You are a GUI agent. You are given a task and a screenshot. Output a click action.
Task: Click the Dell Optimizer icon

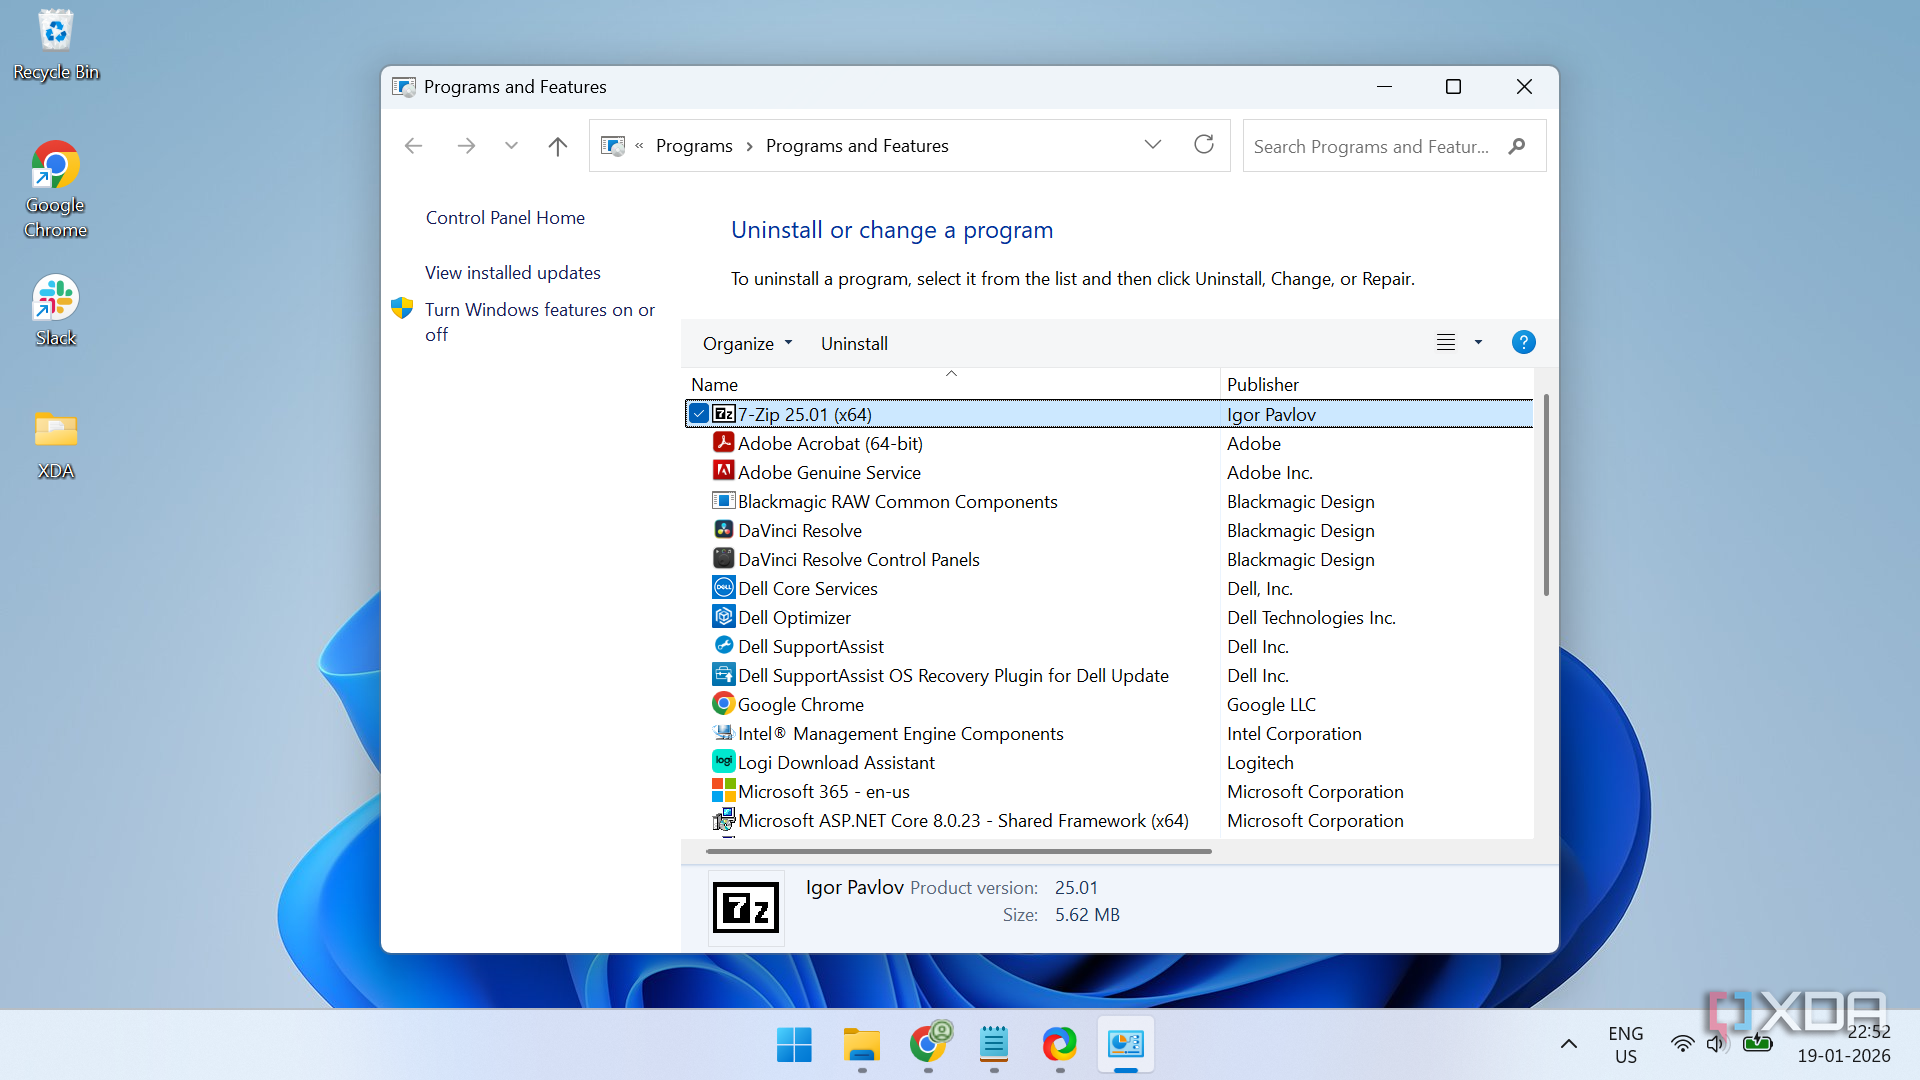pos(724,616)
